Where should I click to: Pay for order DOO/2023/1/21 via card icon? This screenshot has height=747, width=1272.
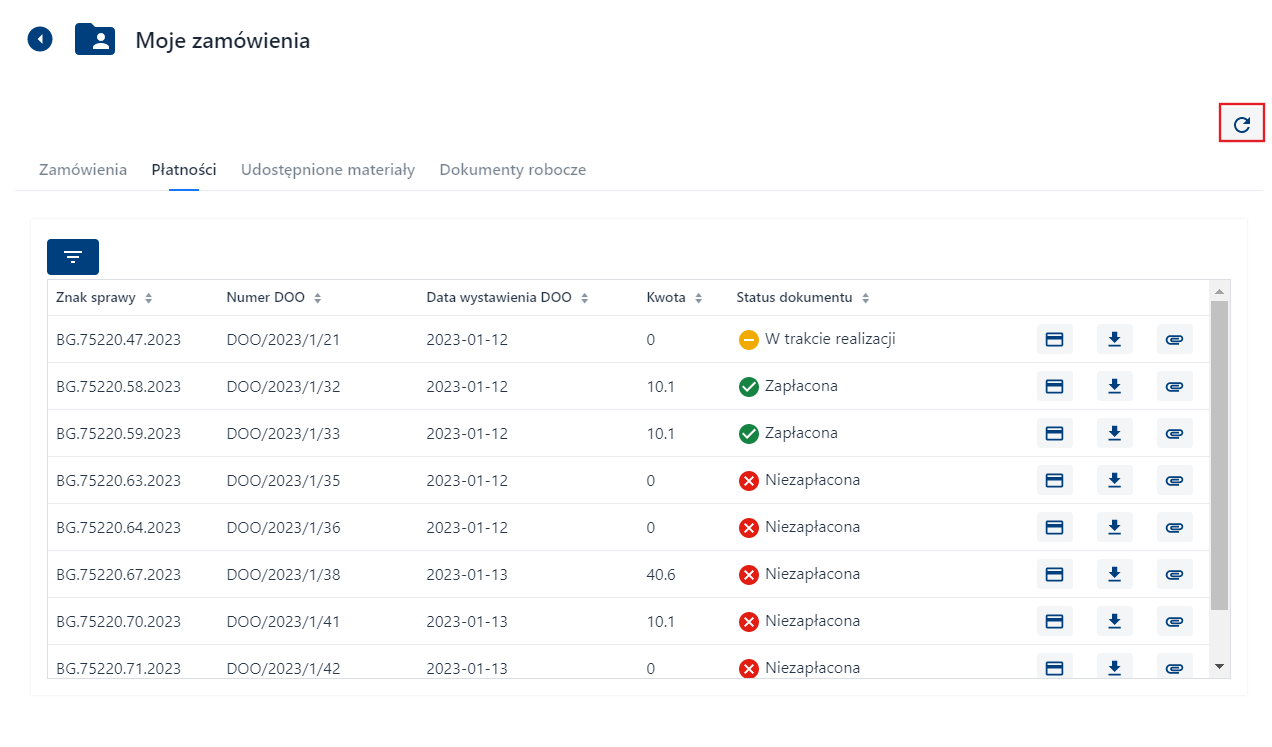pos(1054,339)
